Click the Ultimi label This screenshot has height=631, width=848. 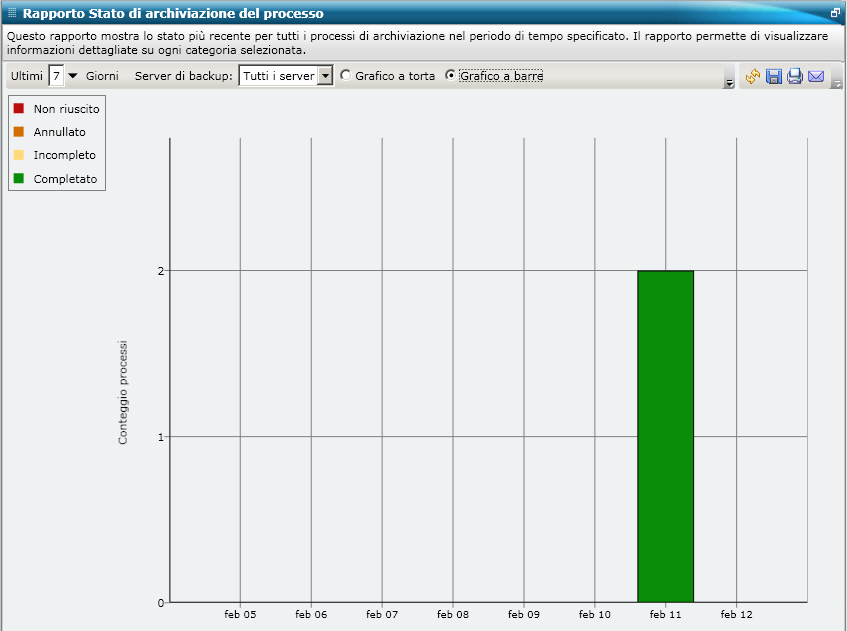pos(26,76)
